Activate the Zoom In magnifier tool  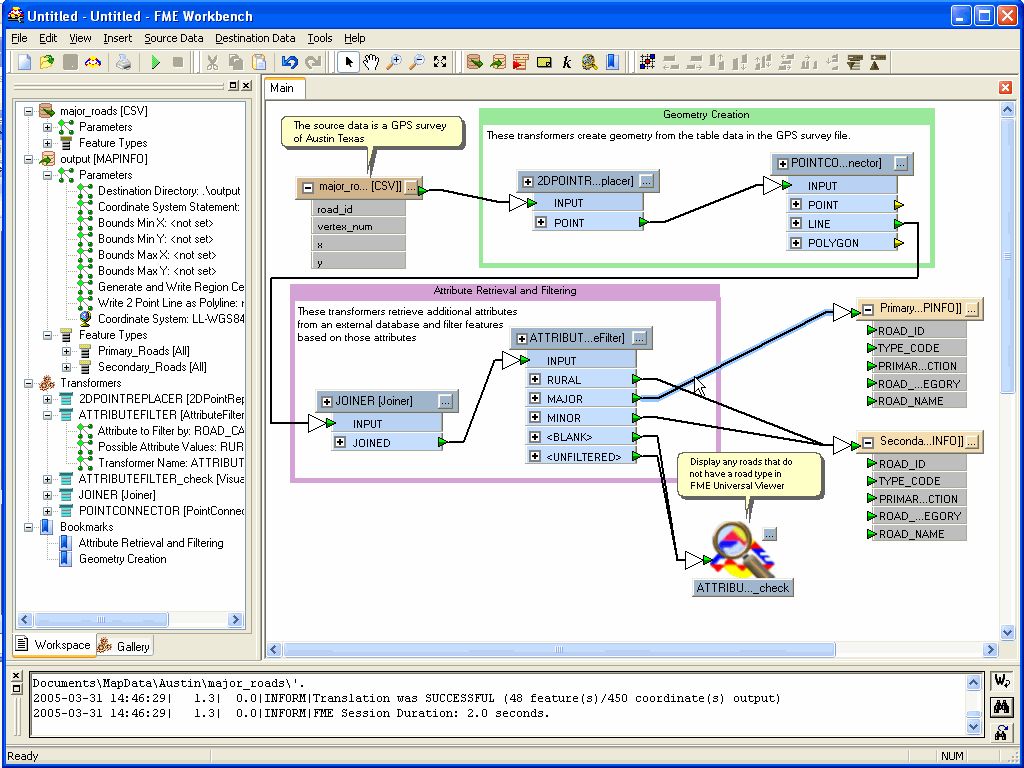(393, 62)
